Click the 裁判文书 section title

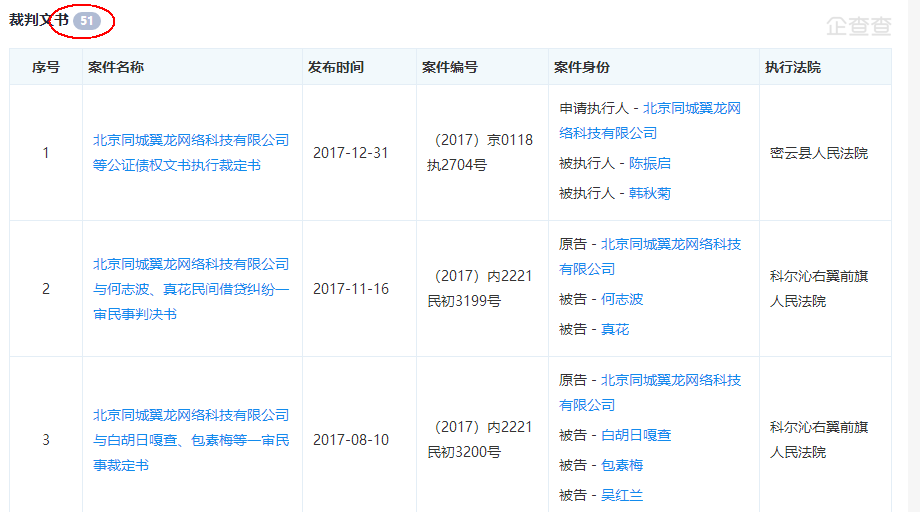pyautogui.click(x=39, y=20)
